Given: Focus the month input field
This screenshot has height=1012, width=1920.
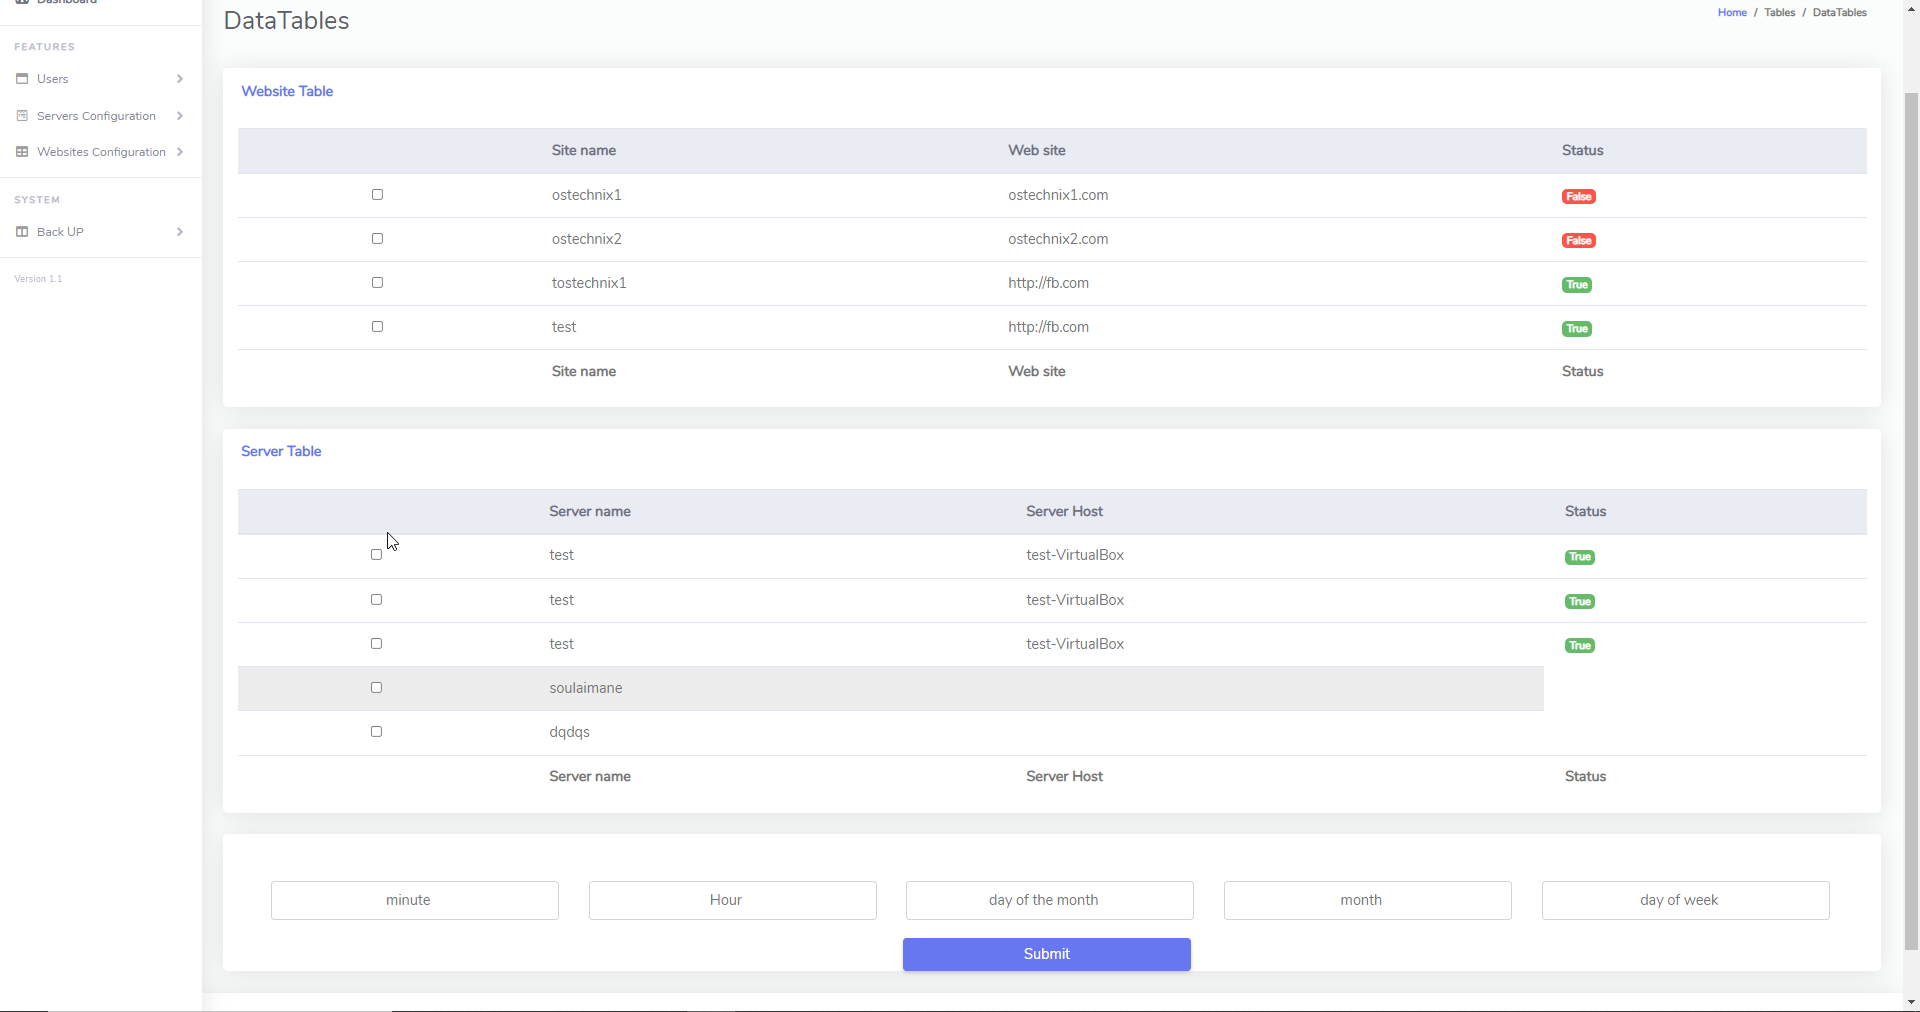Looking at the screenshot, I should pyautogui.click(x=1368, y=900).
